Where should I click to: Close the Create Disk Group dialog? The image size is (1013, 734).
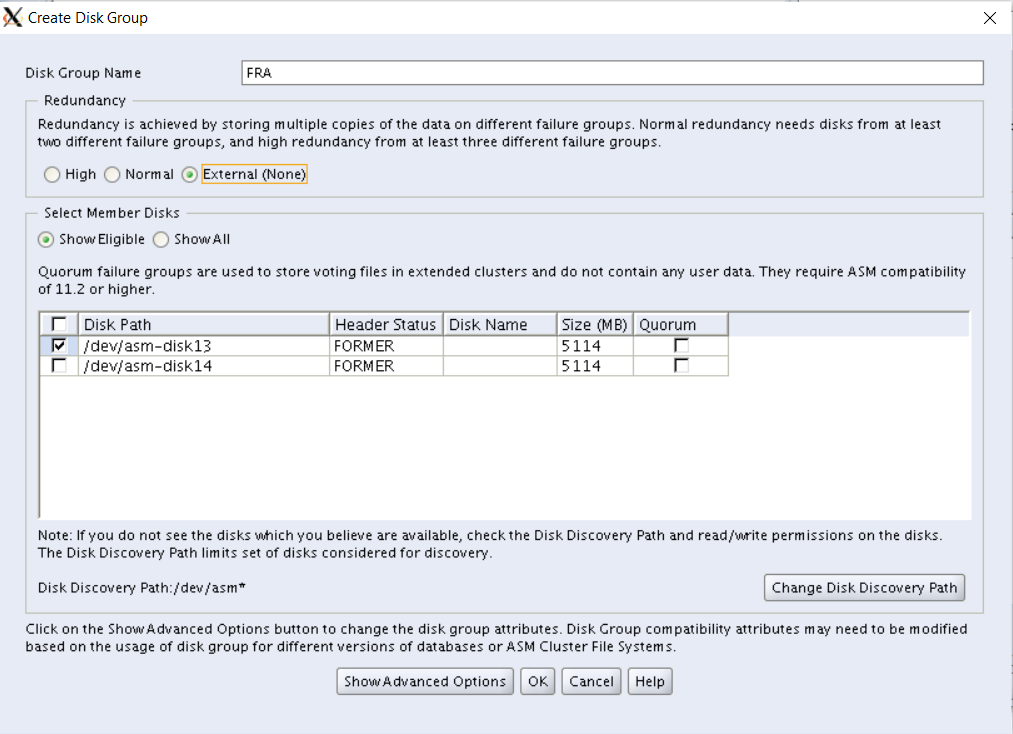[990, 18]
